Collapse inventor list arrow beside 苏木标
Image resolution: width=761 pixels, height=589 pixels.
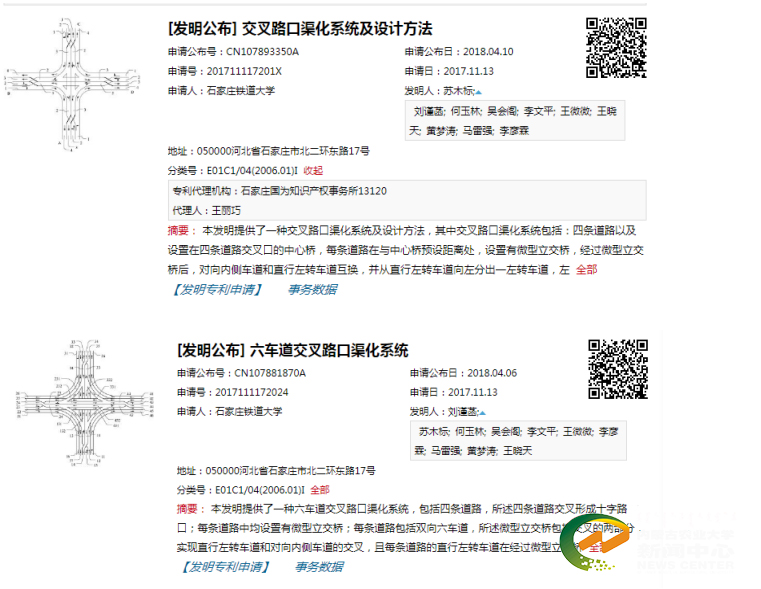tap(479, 92)
